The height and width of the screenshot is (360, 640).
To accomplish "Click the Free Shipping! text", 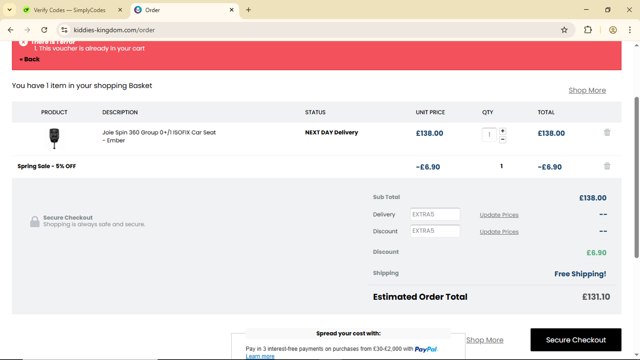I will tap(580, 274).
